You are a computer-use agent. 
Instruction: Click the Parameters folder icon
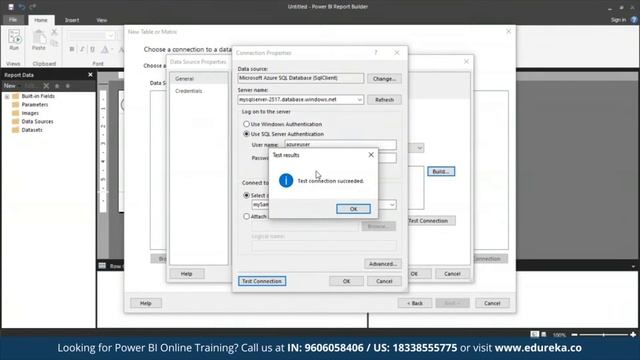pyautogui.click(x=16, y=104)
